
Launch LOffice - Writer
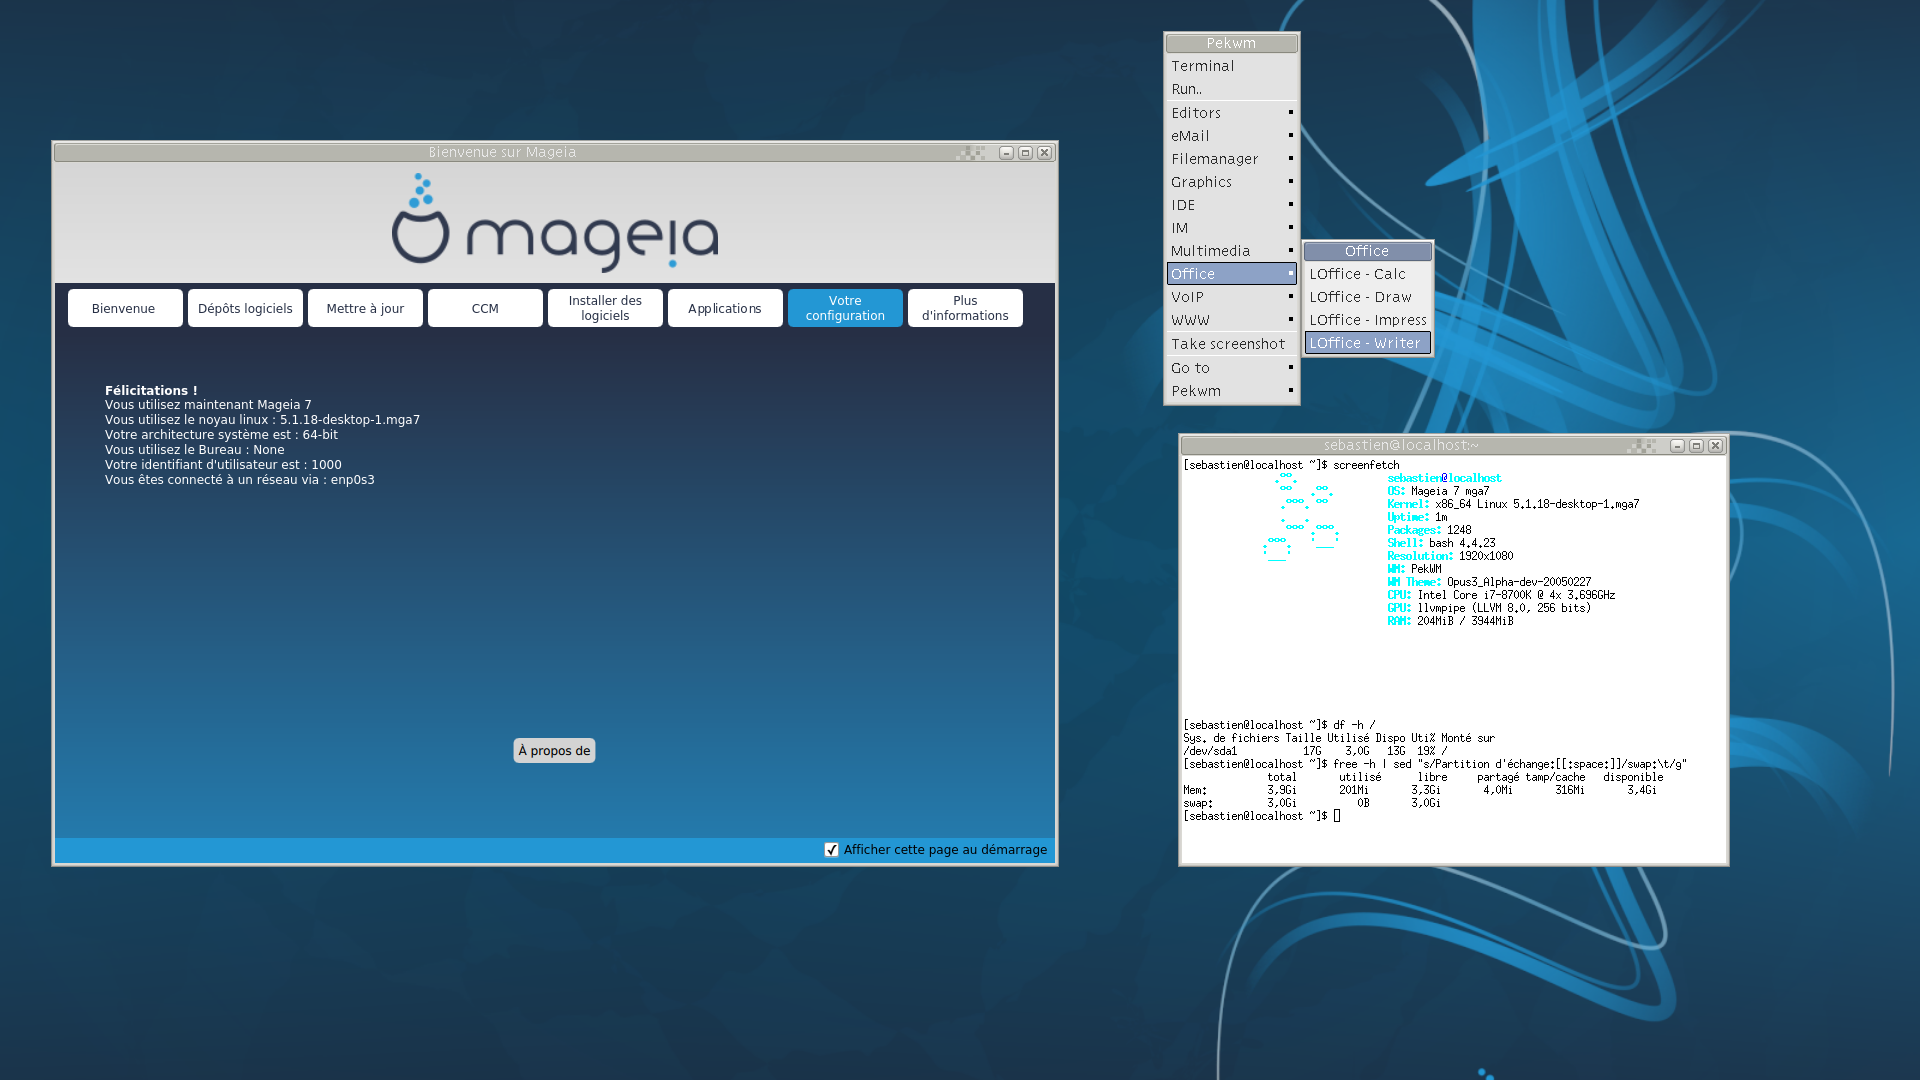tap(1368, 343)
